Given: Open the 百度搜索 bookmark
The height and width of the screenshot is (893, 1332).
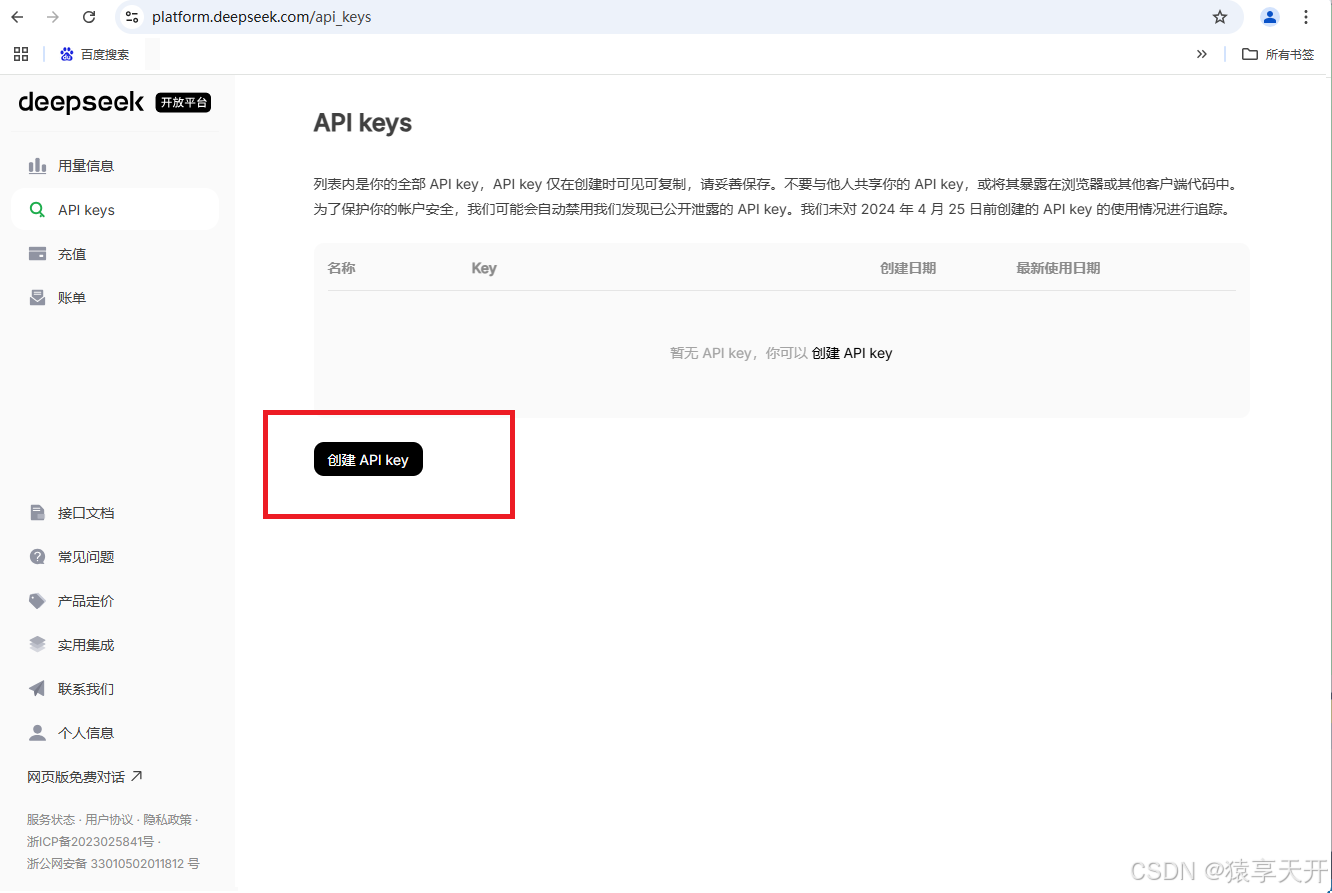Looking at the screenshot, I should [95, 54].
